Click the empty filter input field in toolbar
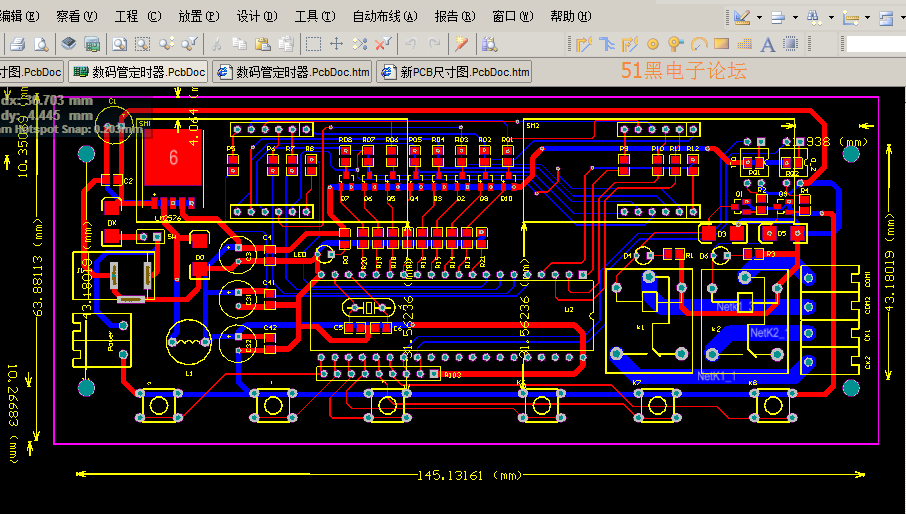The height and width of the screenshot is (514, 906). click(x=875, y=44)
